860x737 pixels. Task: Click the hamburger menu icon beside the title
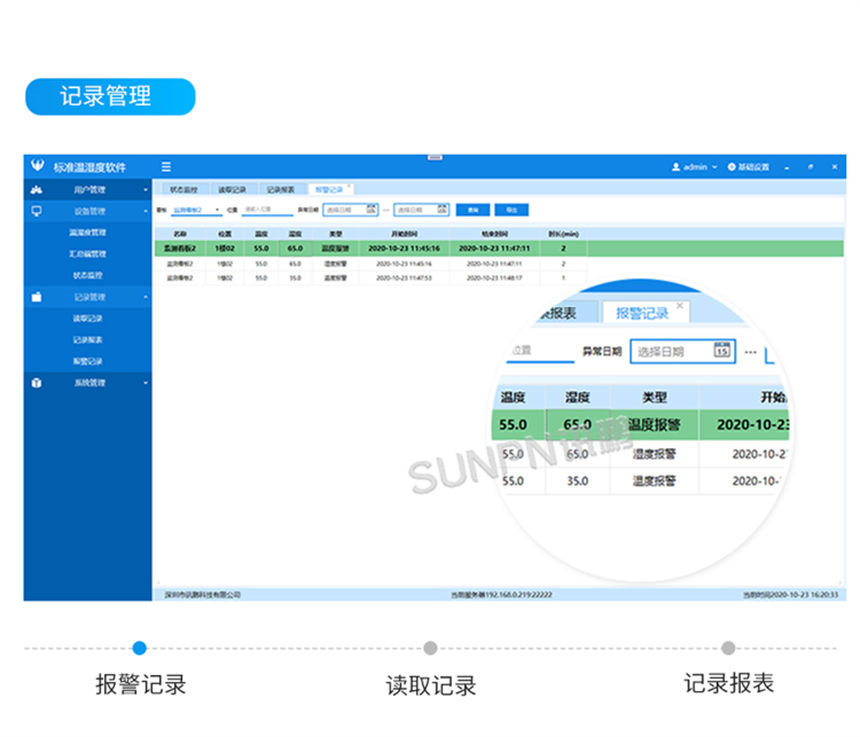point(167,166)
